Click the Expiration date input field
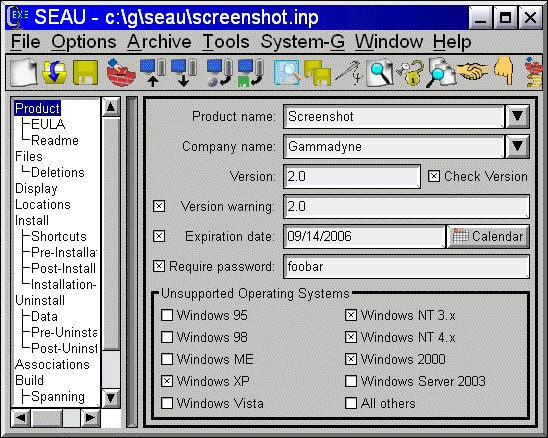Viewport: 548px width, 438px height. (364, 236)
